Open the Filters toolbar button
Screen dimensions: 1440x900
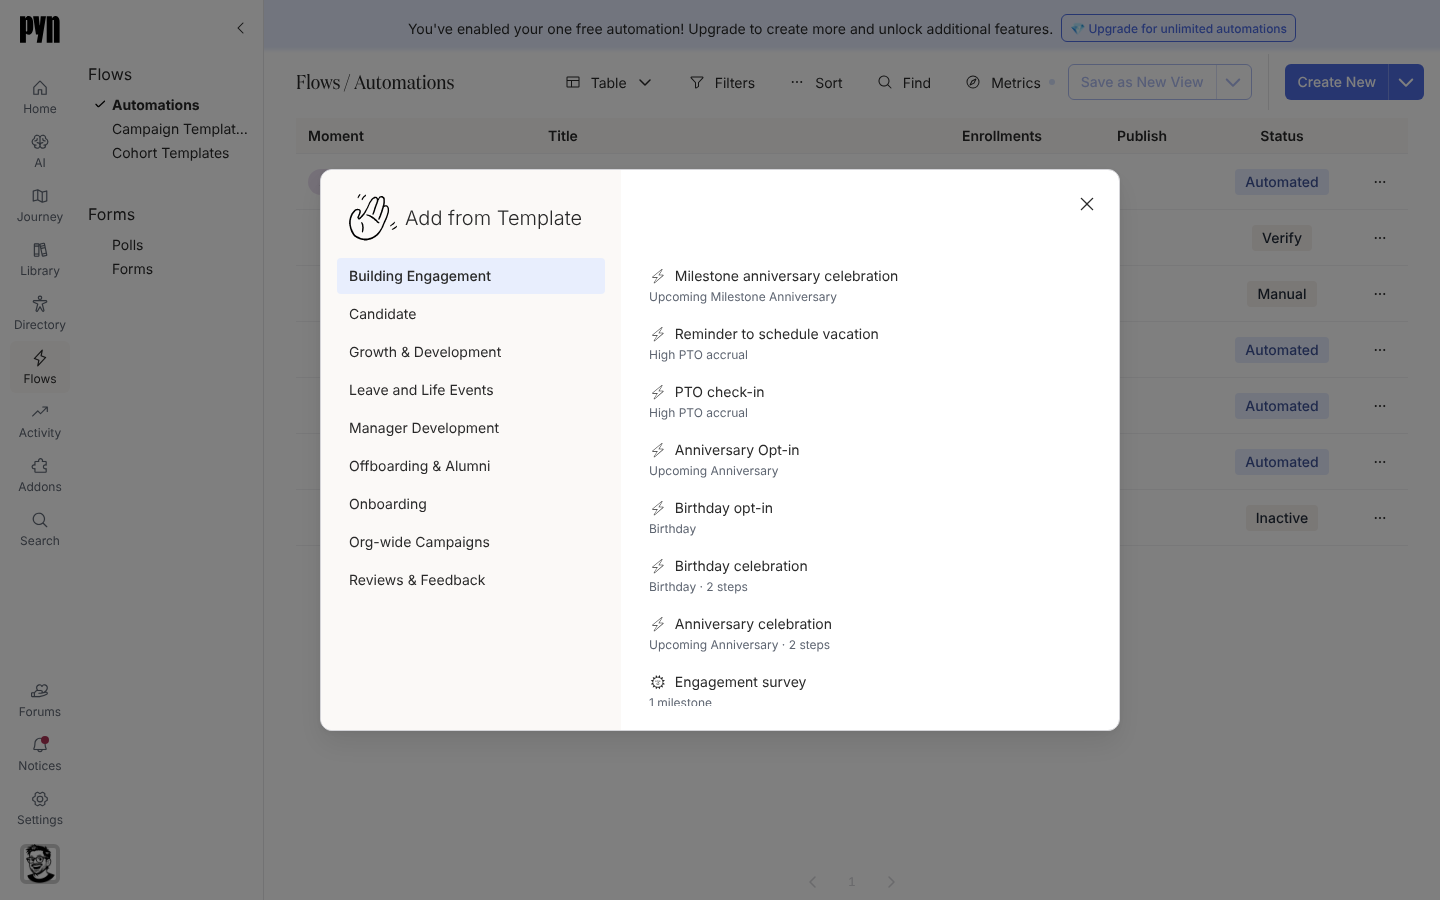[722, 83]
